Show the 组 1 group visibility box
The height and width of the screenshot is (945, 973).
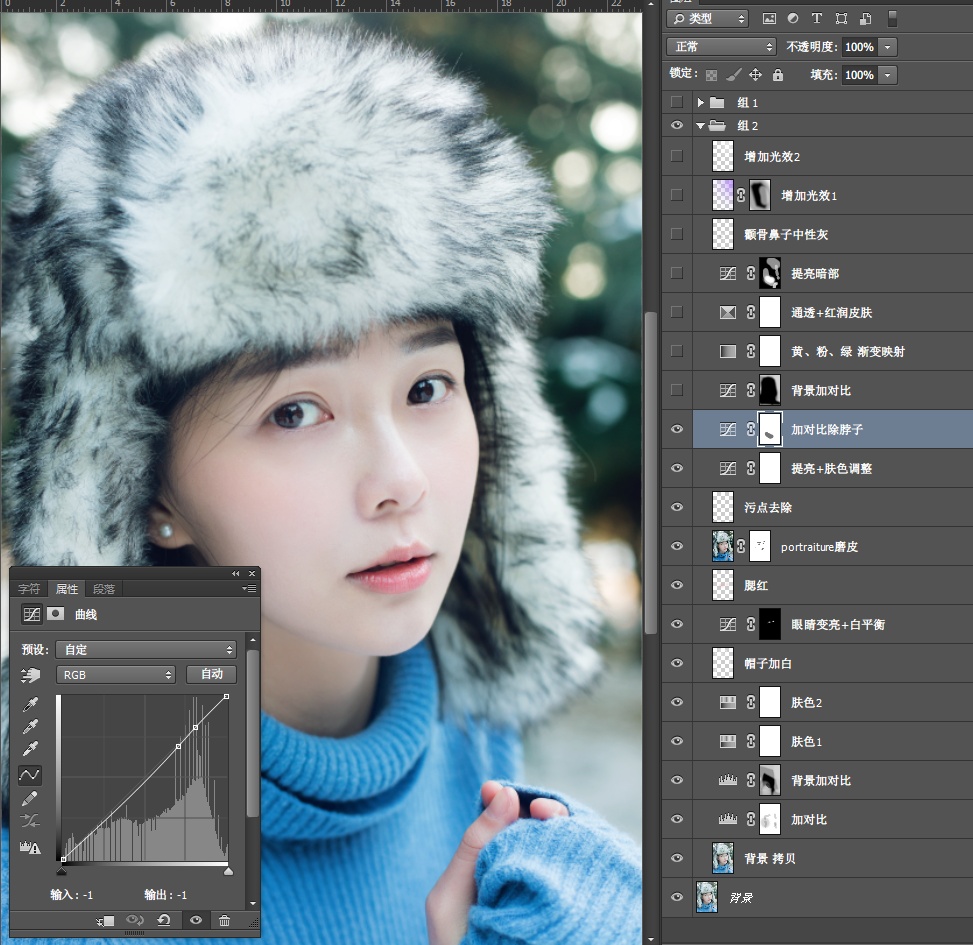coord(676,102)
